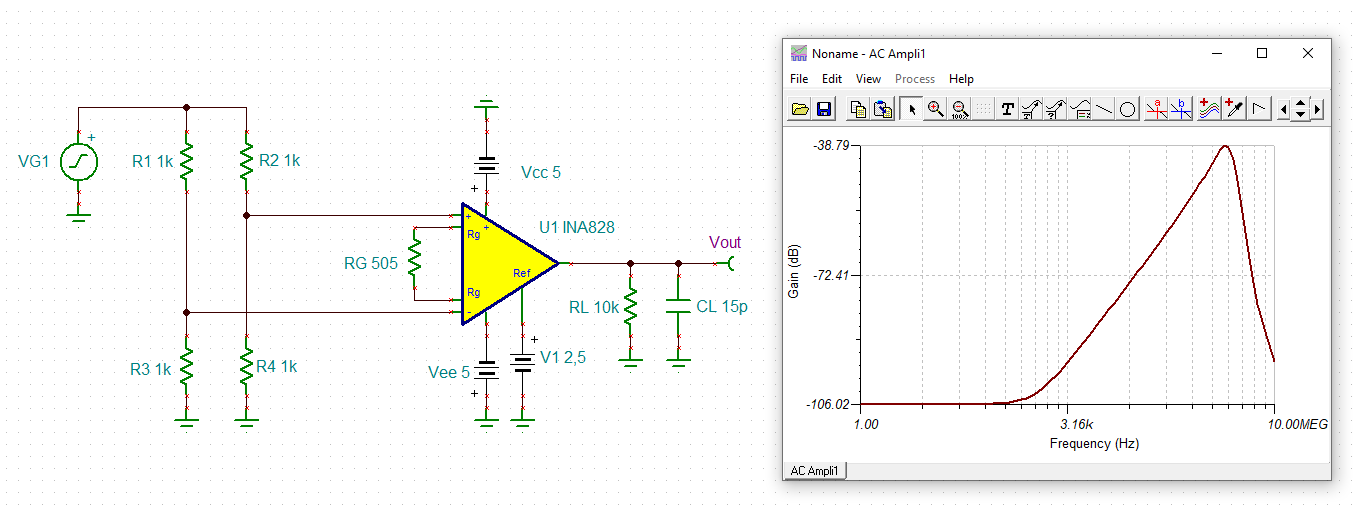Viewport: 1360px width, 516px height.
Task: Select the VG1 voltage generator symbol
Action: tap(79, 161)
